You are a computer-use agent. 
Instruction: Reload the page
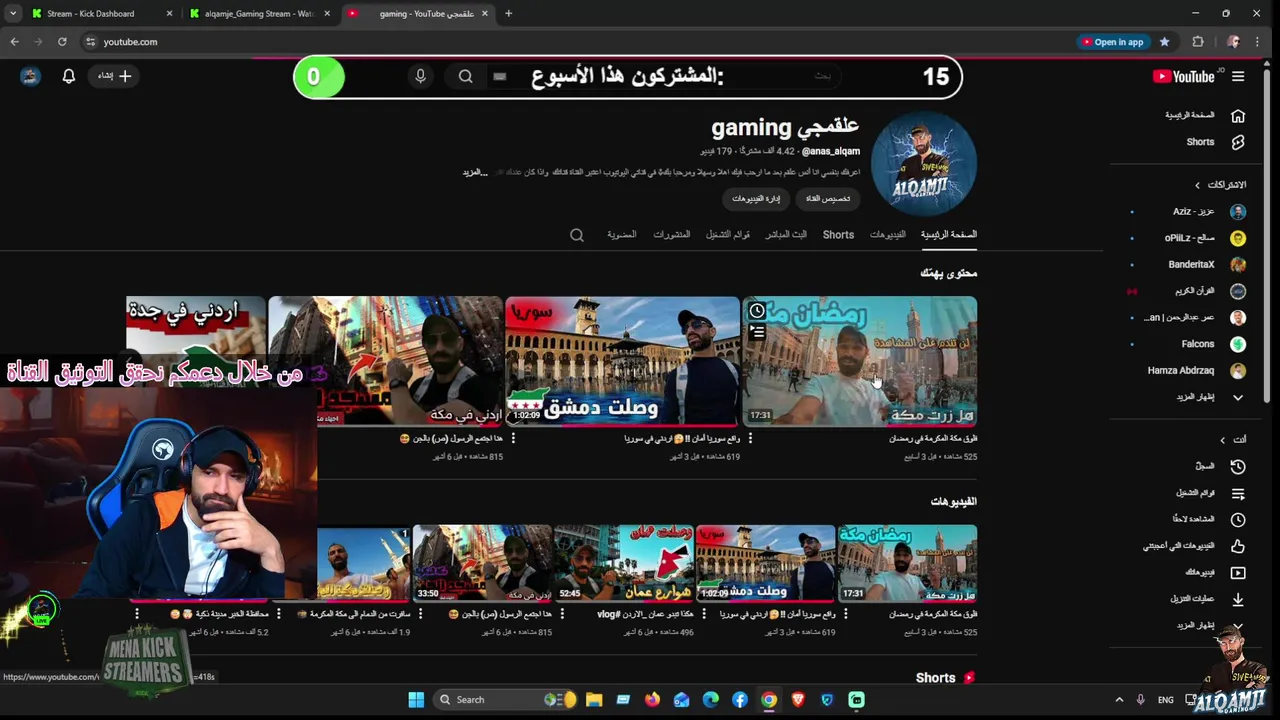[x=62, y=42]
